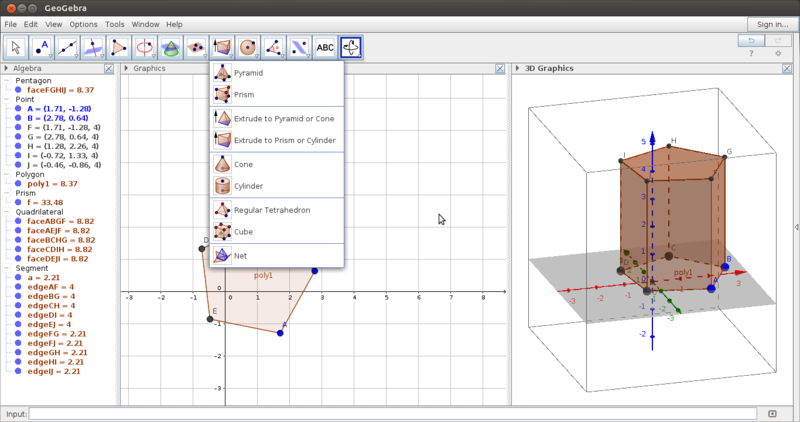Choose Net from the solids menu
The image size is (800, 422).
277,256
